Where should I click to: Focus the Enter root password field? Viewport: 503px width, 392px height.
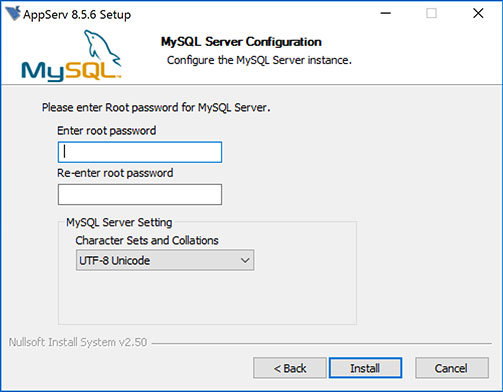point(140,152)
